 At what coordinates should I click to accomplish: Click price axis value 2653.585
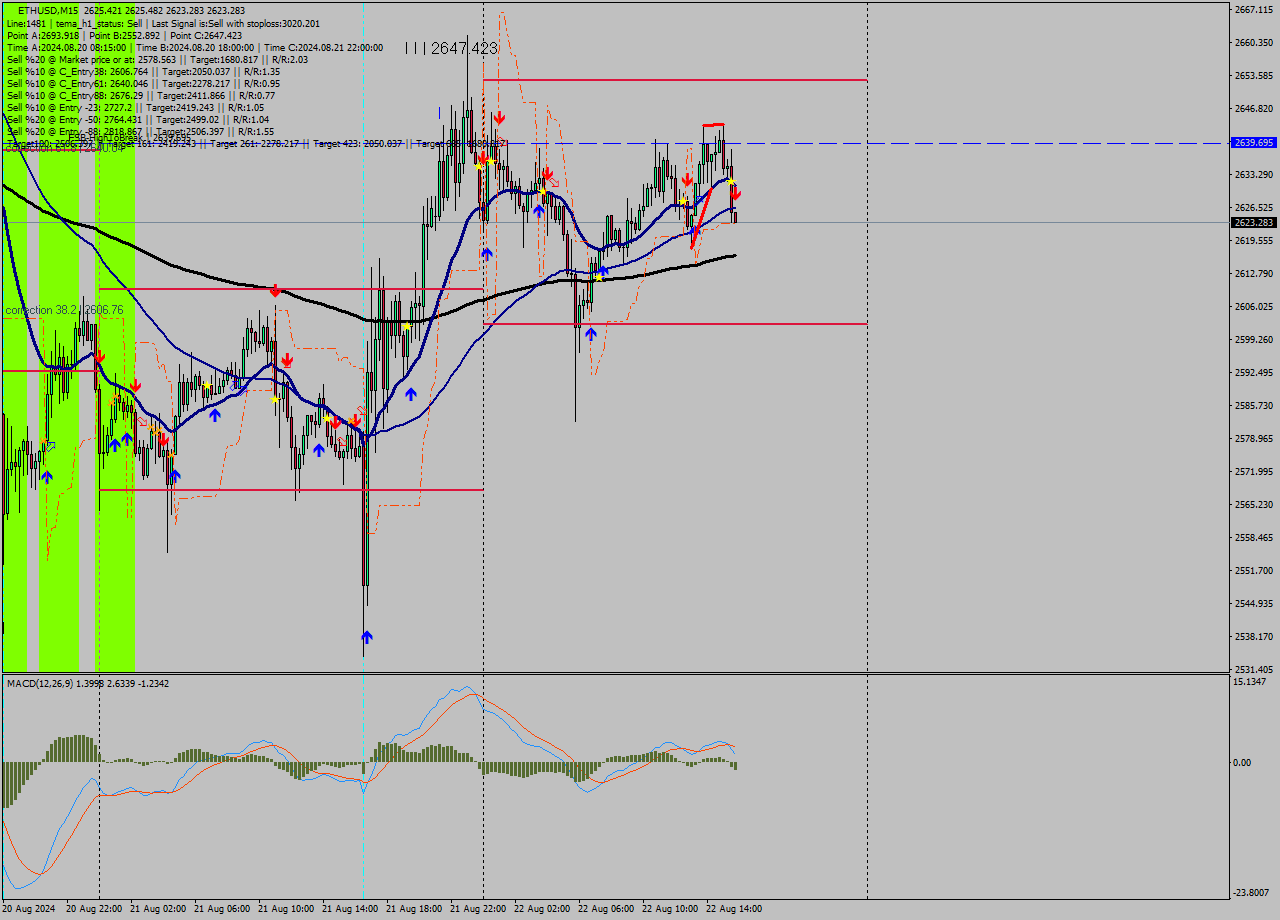coord(1253,76)
